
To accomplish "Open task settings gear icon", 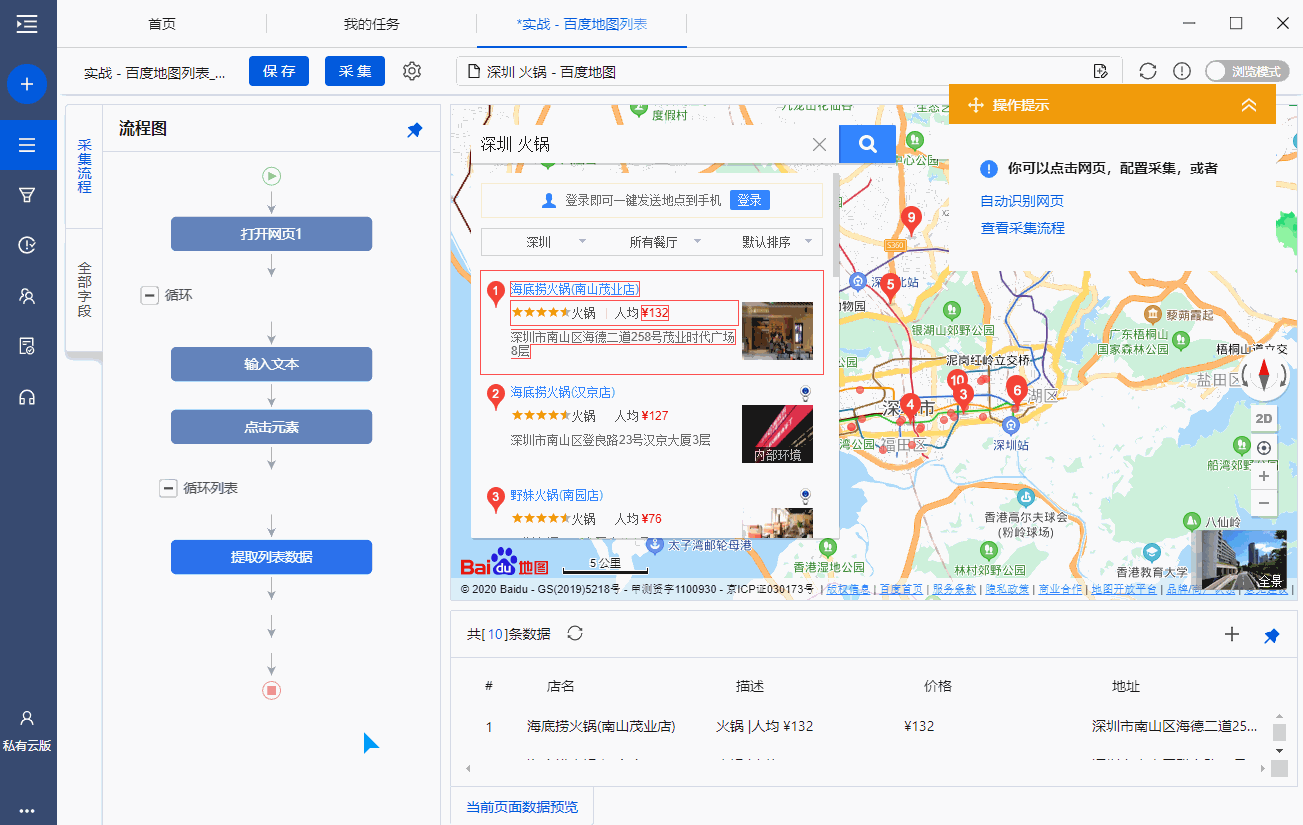I will pos(412,71).
